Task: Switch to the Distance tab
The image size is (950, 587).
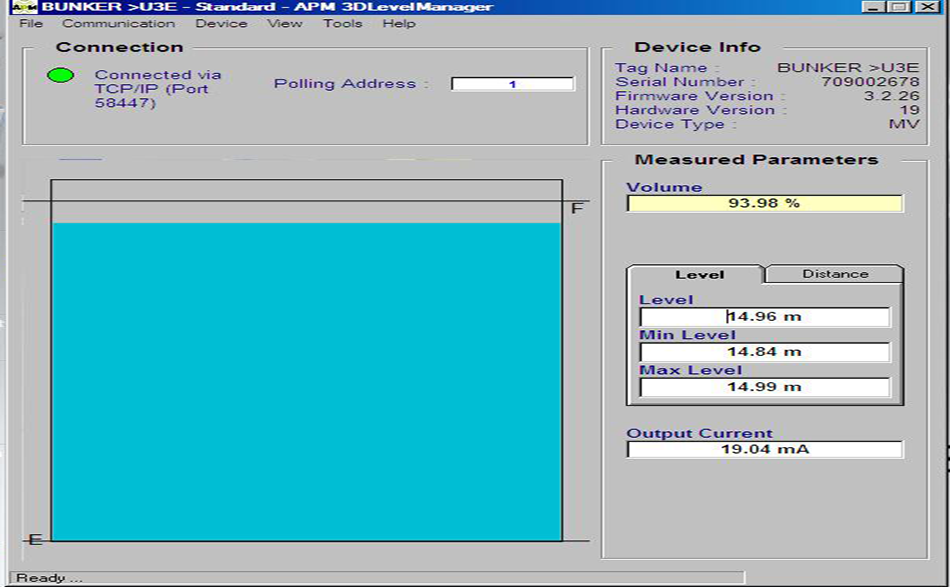Action: (x=835, y=274)
